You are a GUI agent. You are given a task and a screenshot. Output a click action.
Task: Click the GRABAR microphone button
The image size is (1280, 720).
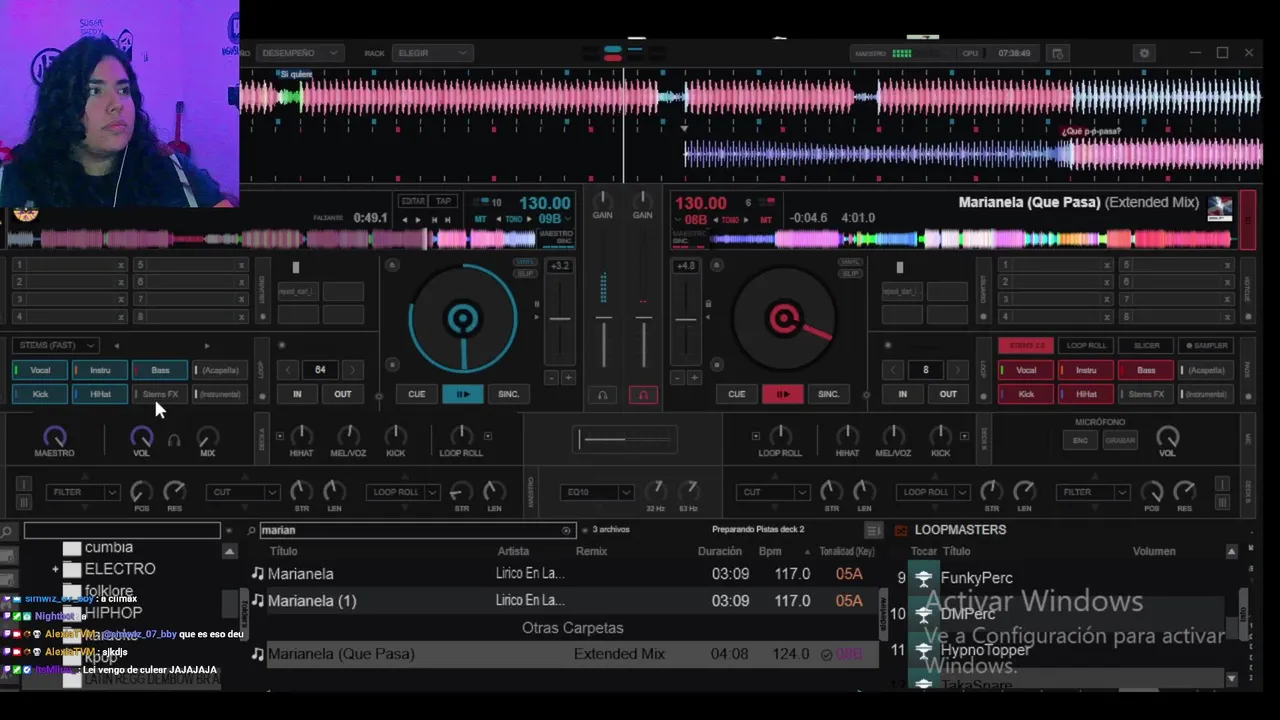pyautogui.click(x=1120, y=440)
